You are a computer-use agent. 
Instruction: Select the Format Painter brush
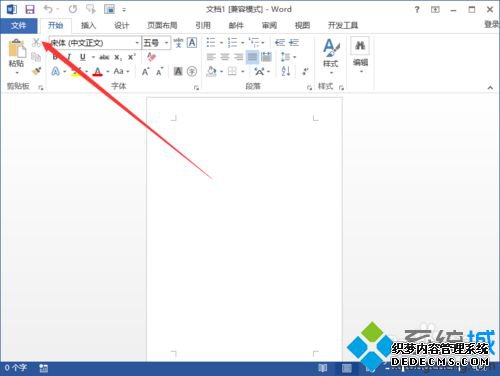pyautogui.click(x=36, y=71)
